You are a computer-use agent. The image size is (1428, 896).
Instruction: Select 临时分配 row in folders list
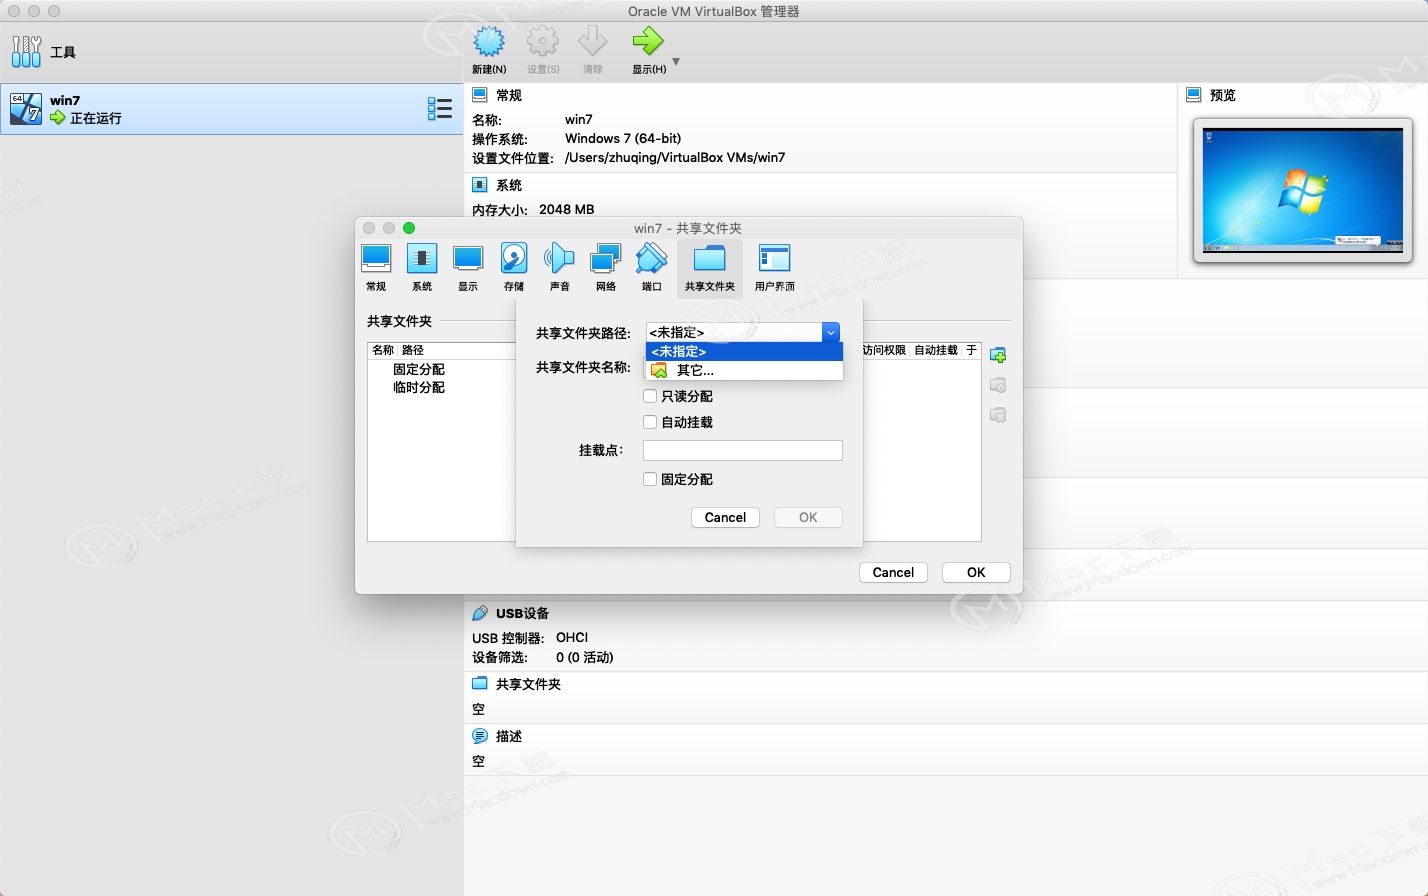point(419,387)
